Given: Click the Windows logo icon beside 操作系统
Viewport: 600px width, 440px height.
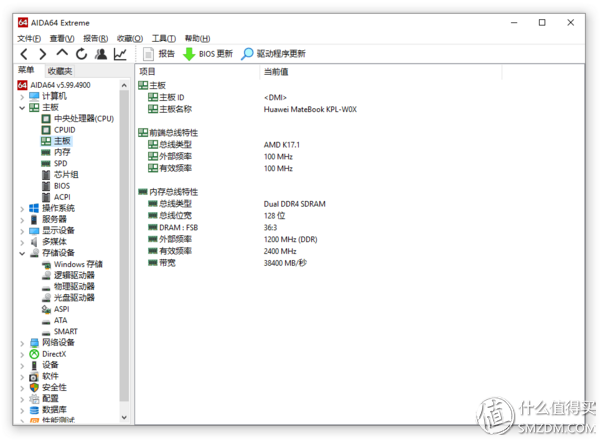Looking at the screenshot, I should (34, 208).
